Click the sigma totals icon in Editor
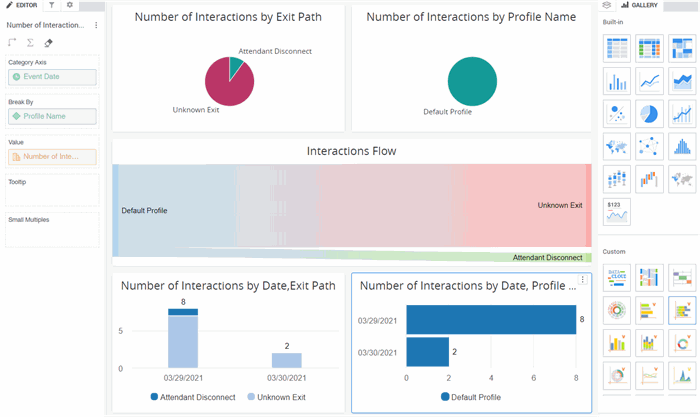The image size is (700, 417). pyautogui.click(x=30, y=43)
